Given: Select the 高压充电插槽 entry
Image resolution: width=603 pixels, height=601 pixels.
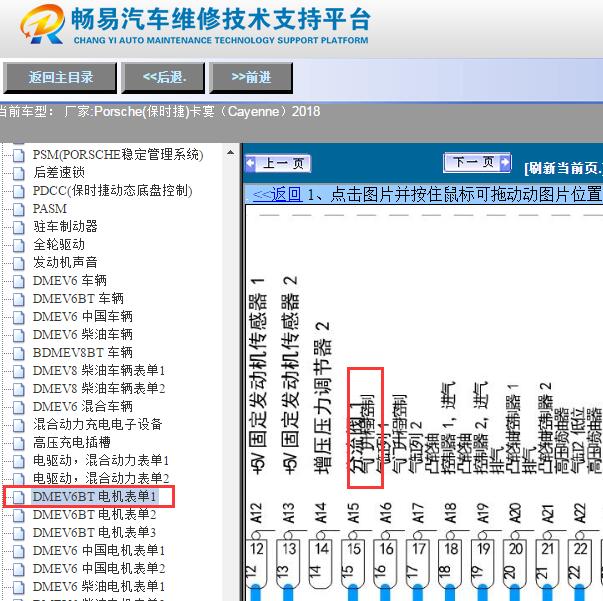Looking at the screenshot, I should [72, 442].
